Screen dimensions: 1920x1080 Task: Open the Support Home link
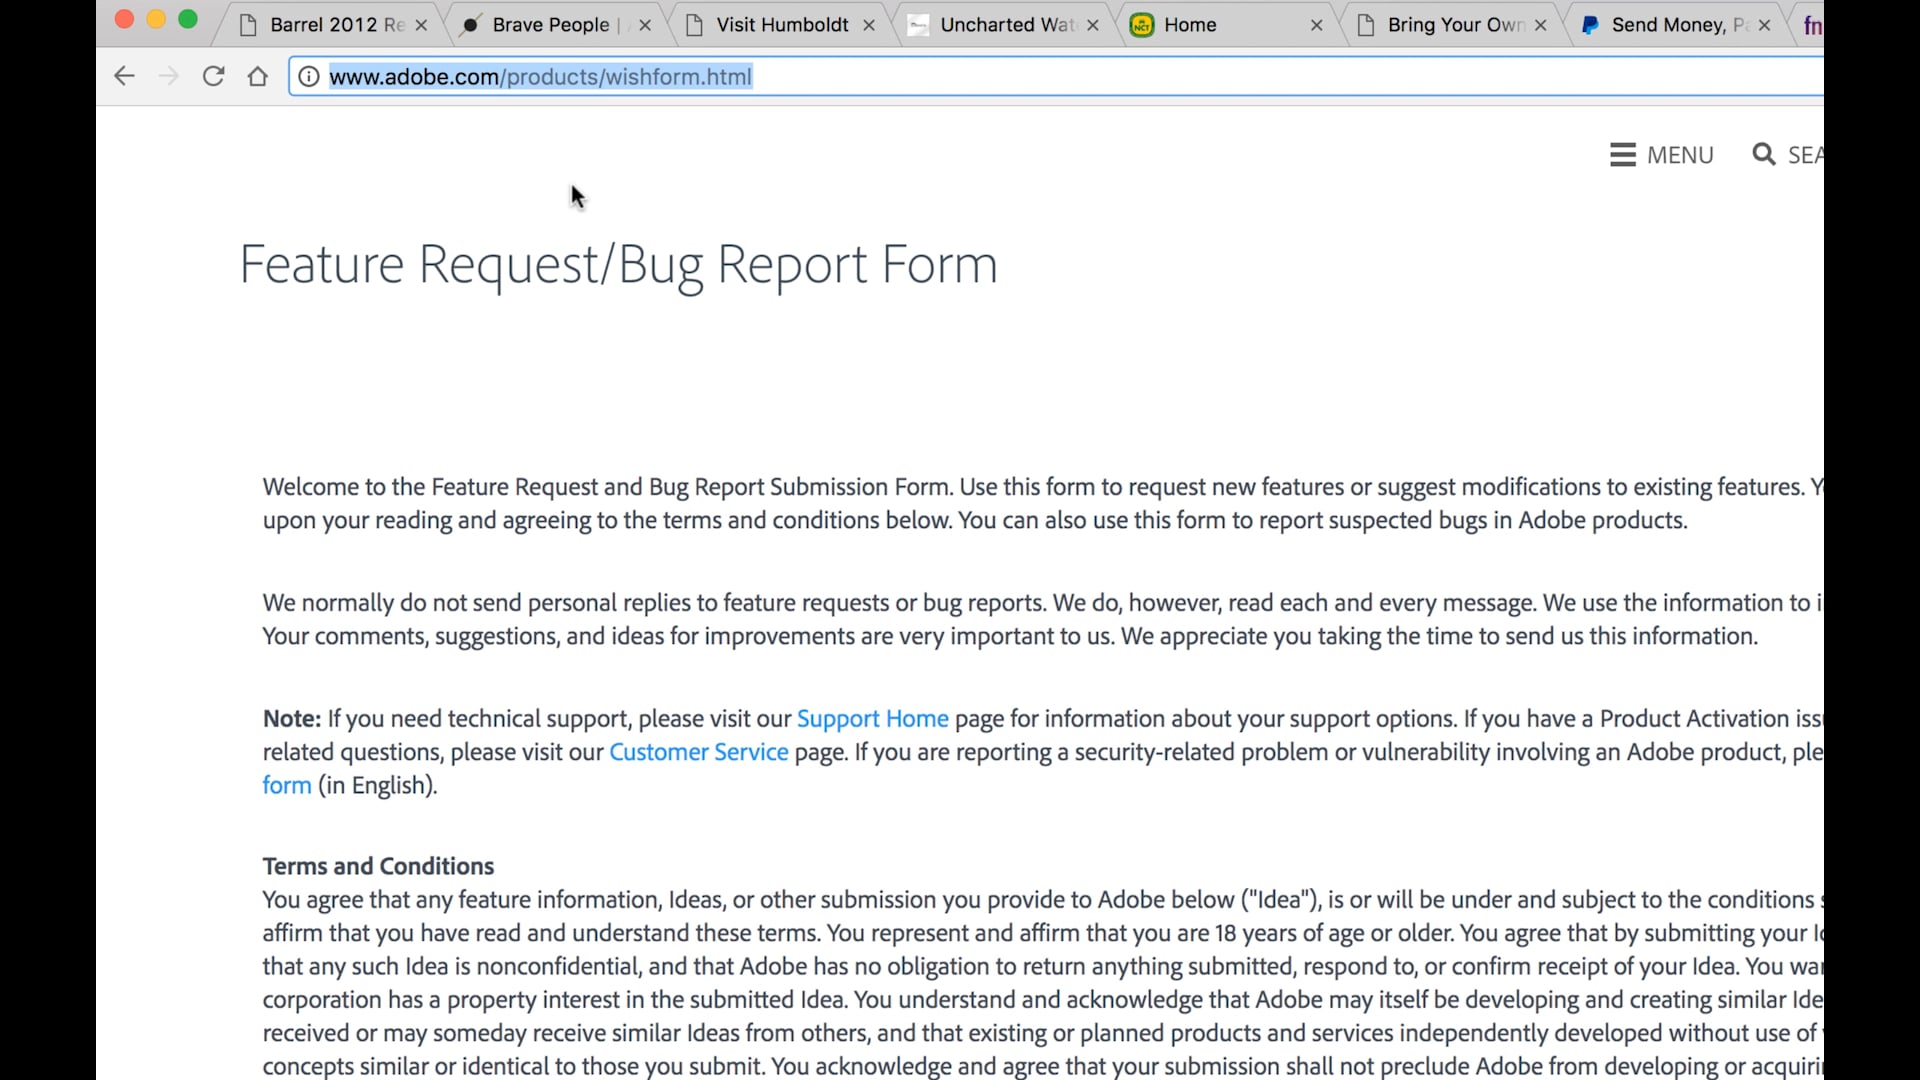point(872,719)
